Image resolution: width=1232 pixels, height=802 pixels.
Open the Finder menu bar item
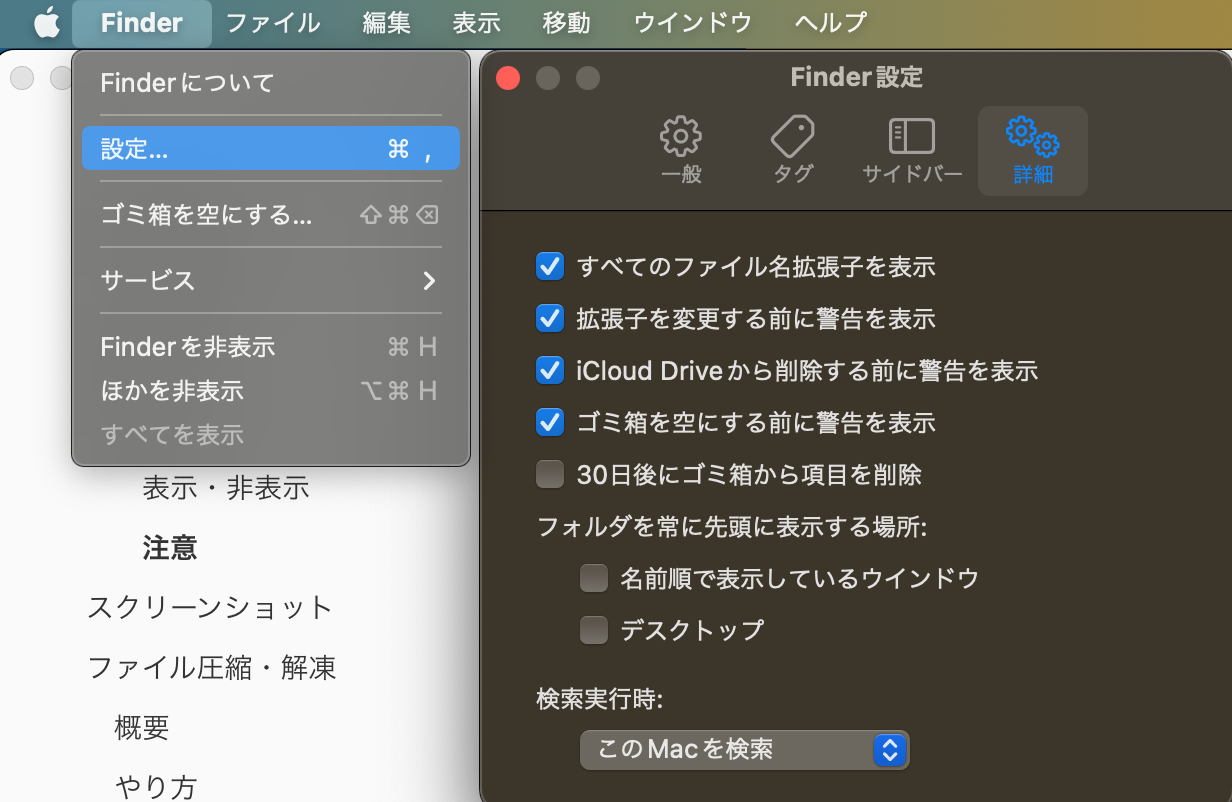(142, 22)
